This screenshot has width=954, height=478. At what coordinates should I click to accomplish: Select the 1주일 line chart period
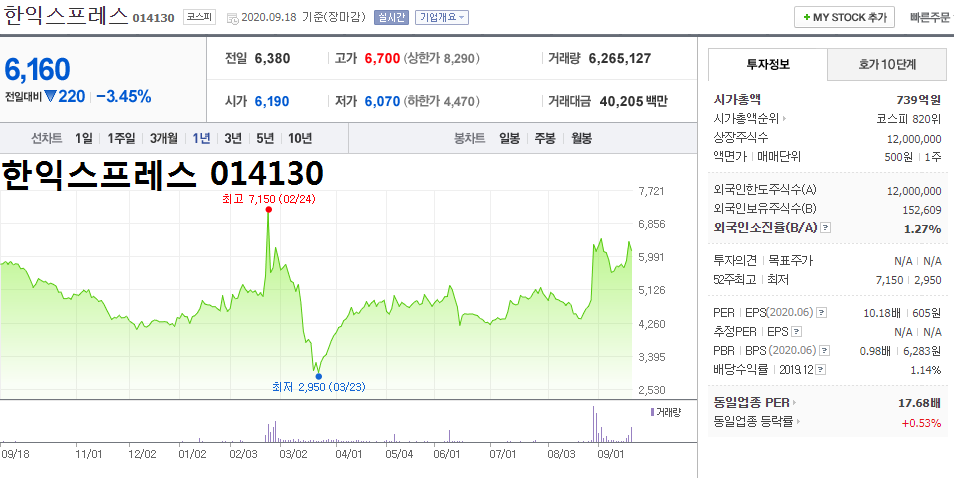pos(121,139)
